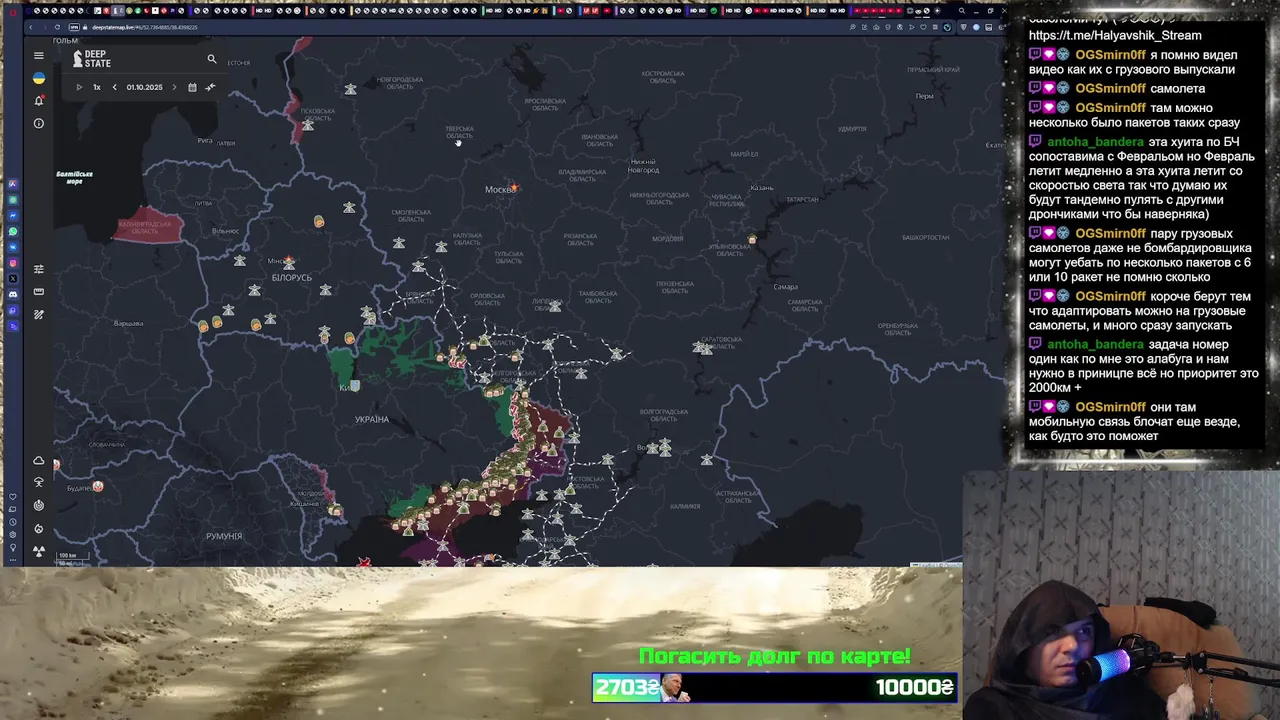
Task: Toggle the radar layer icon
Action: 39,505
